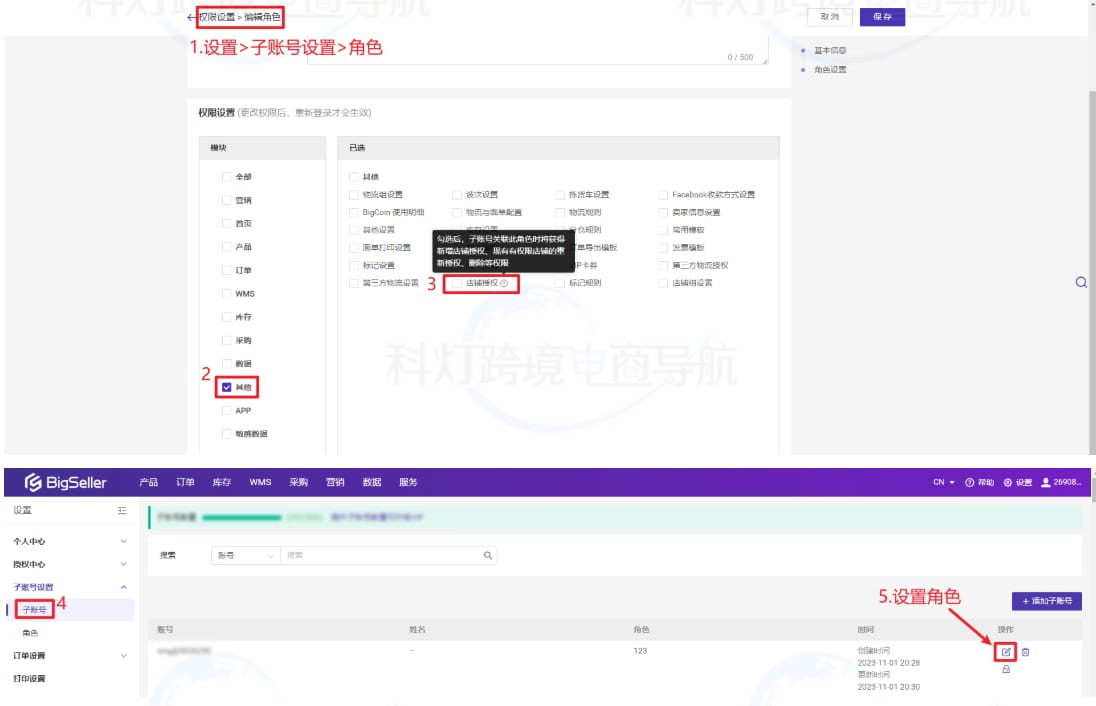This screenshot has height=706, width=1096.
Task: Check the 店铺授权 checkbox
Action: click(457, 284)
